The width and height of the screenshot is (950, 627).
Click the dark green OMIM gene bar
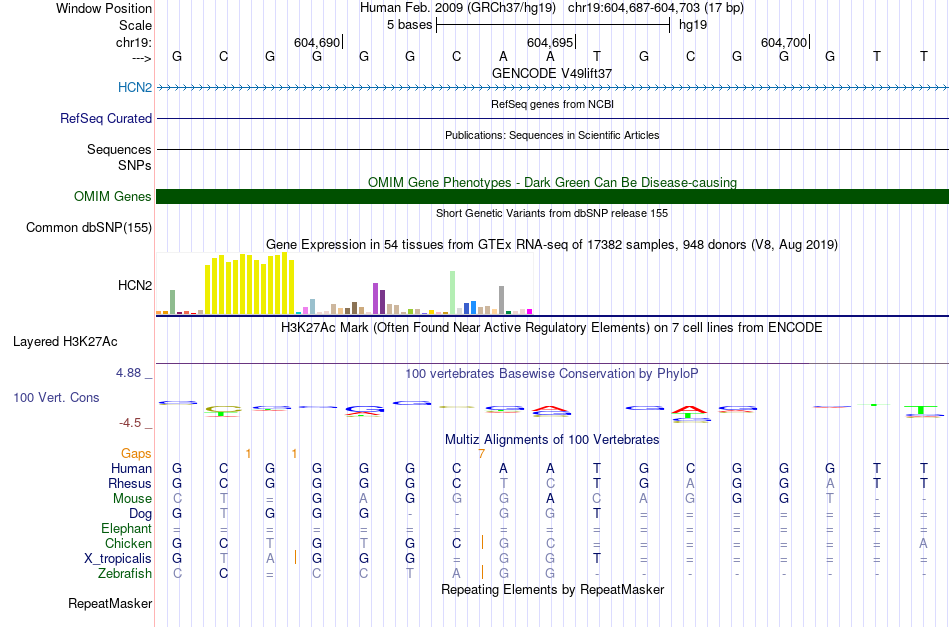click(x=552, y=196)
